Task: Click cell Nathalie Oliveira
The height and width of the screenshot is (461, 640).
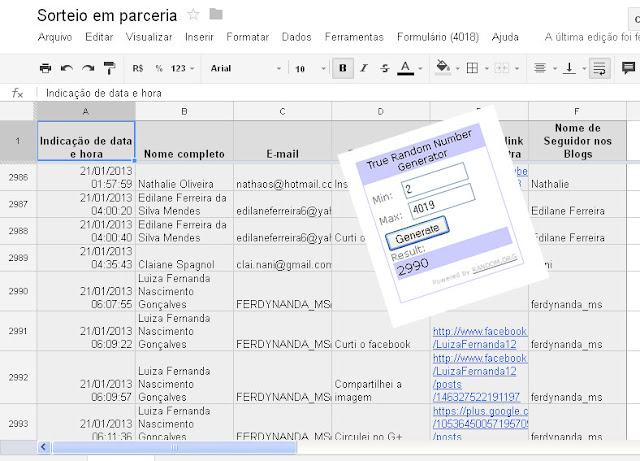Action: click(184, 177)
